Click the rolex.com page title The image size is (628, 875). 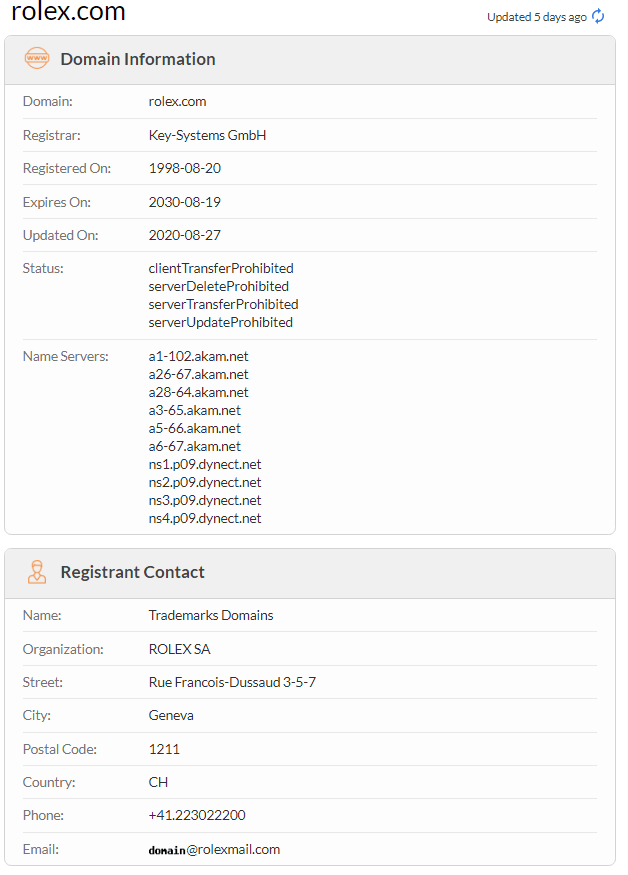pyautogui.click(x=69, y=13)
